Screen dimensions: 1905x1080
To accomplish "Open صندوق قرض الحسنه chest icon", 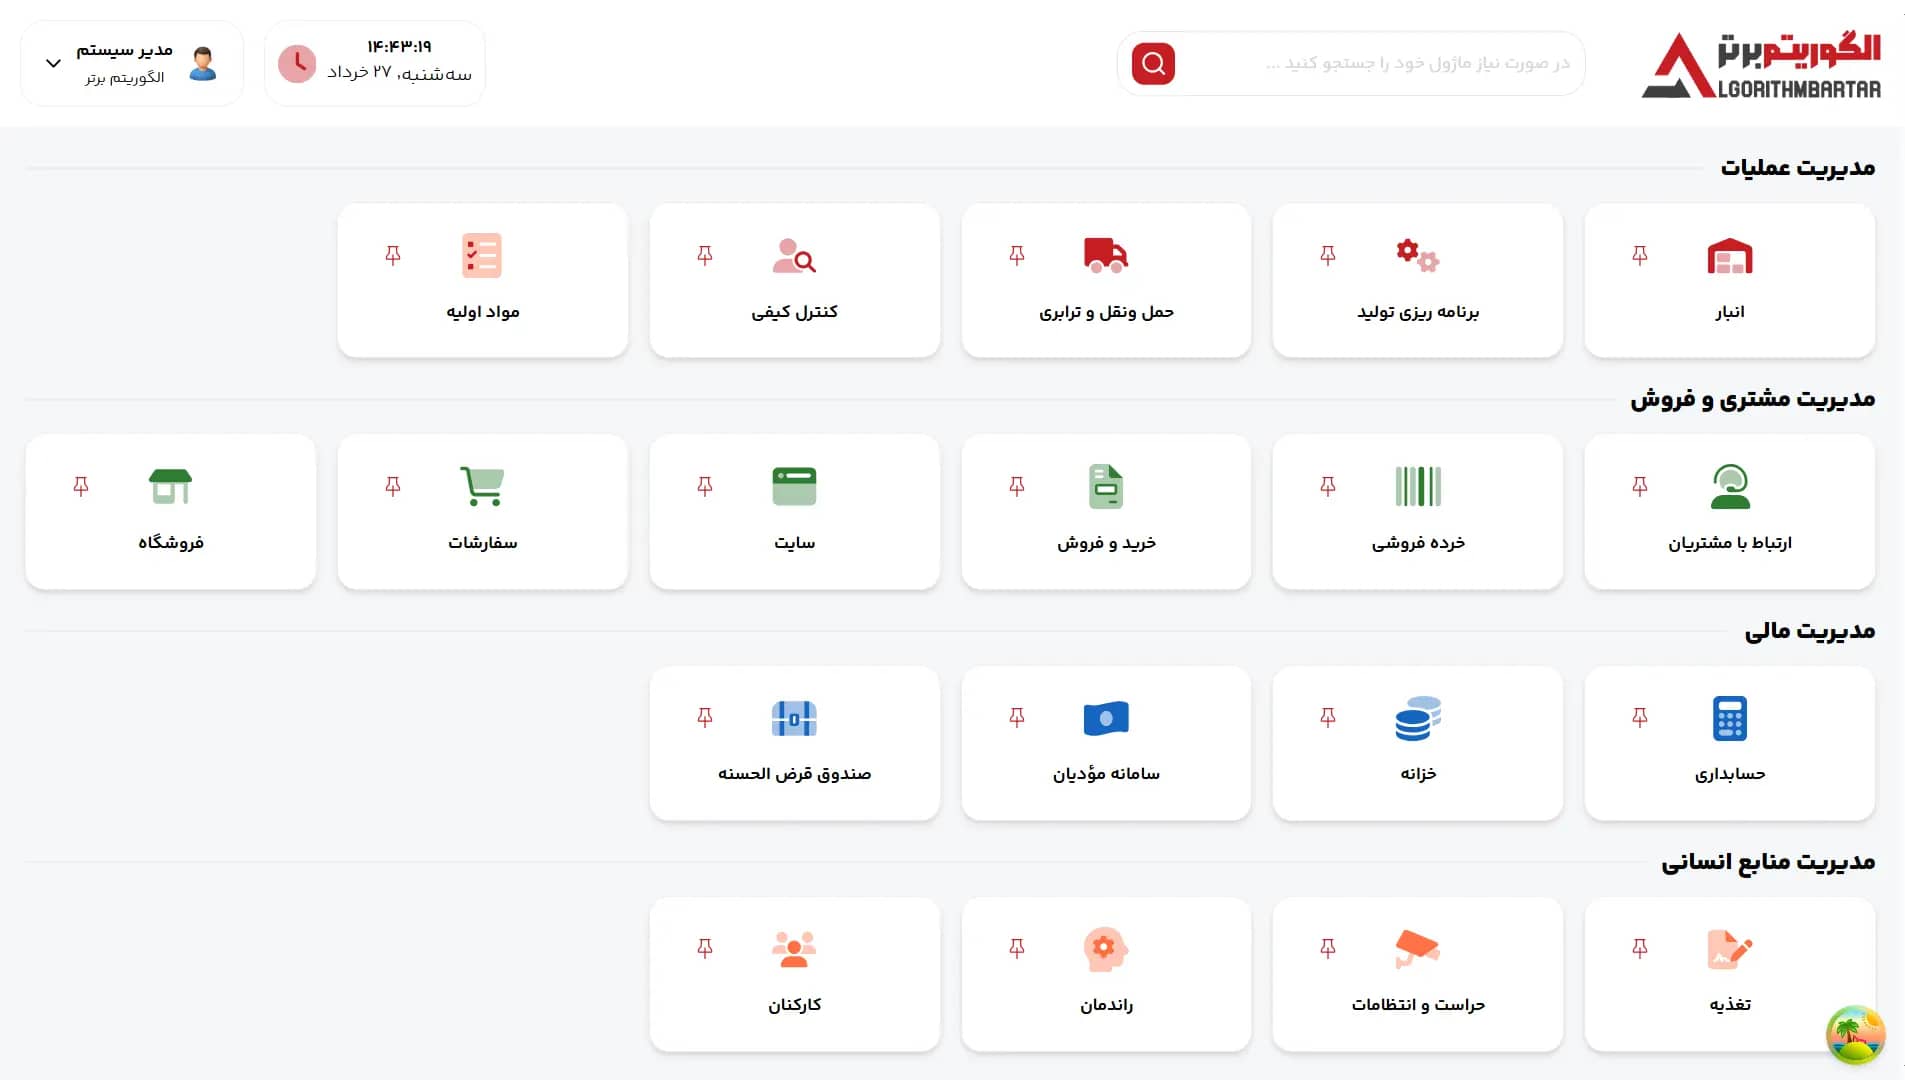I will click(x=794, y=718).
